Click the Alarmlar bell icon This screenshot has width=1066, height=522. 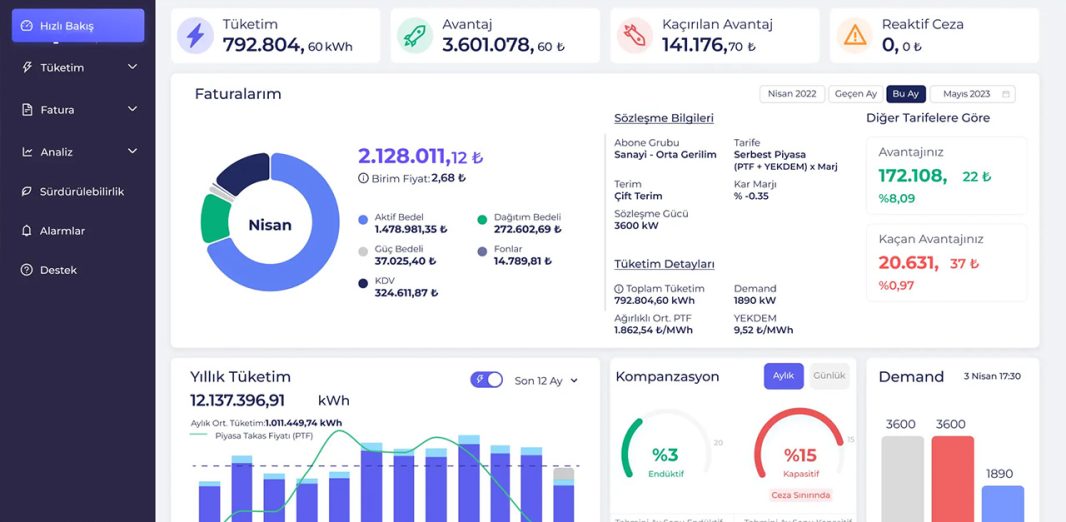point(27,231)
